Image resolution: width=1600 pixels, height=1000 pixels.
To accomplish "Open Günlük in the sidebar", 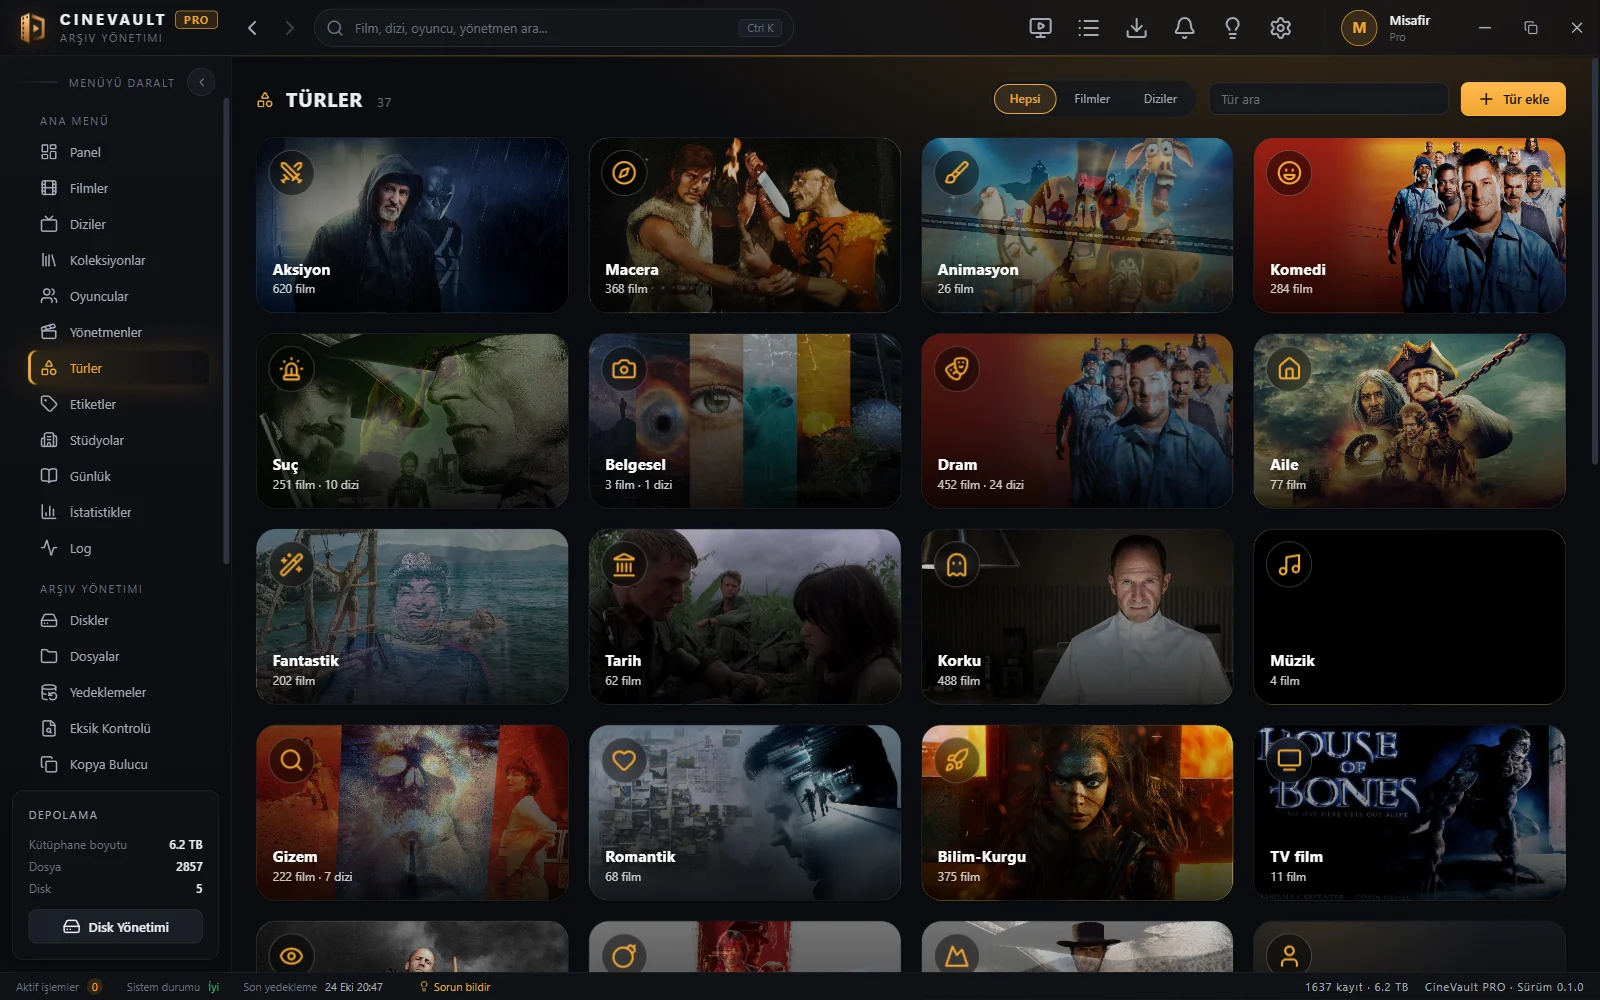I will click(x=119, y=476).
